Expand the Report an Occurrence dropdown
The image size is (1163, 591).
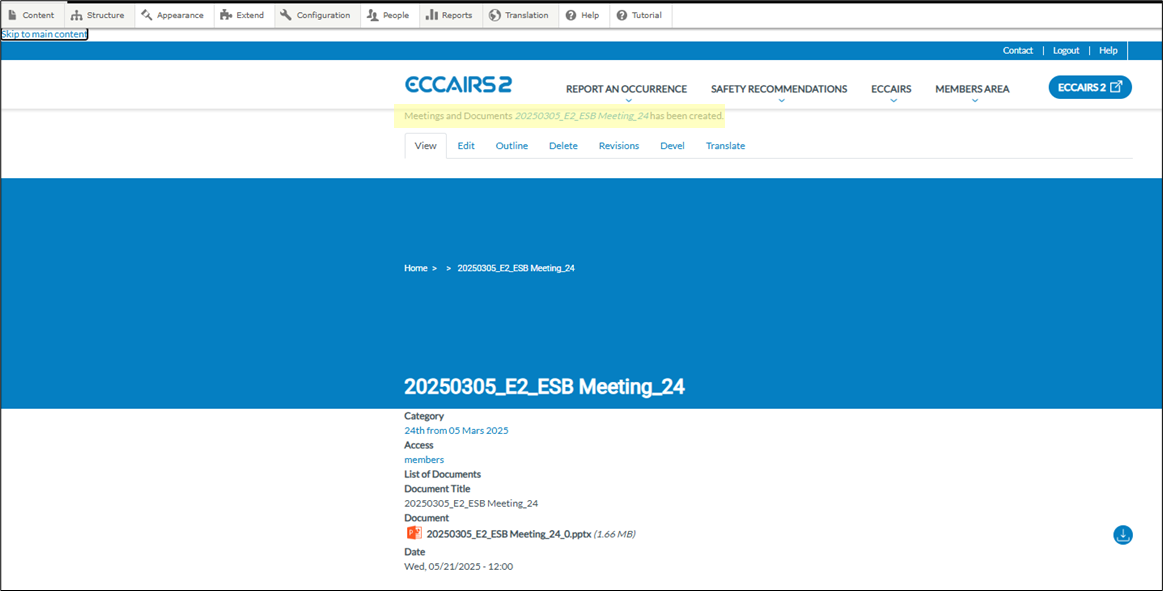[x=626, y=89]
